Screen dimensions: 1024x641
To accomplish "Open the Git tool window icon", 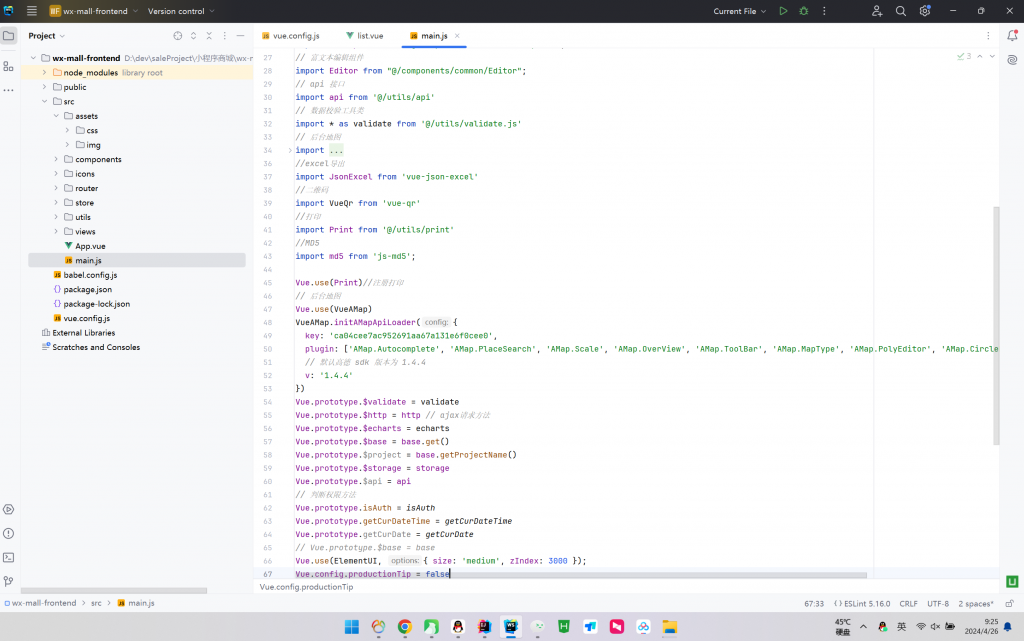I will (9, 581).
